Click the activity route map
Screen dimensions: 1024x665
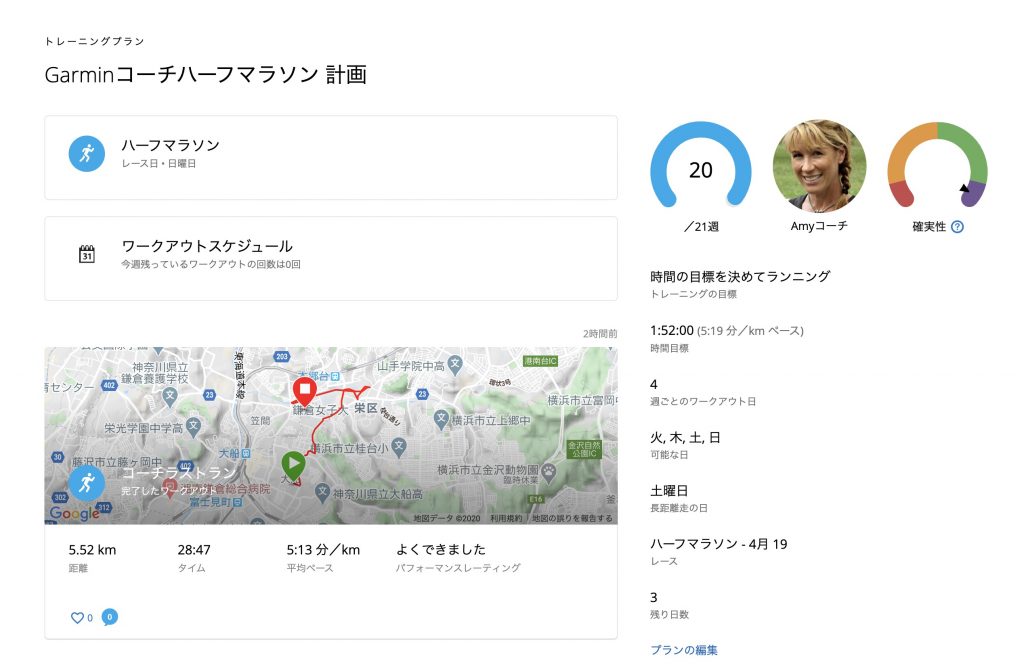pos(331,435)
